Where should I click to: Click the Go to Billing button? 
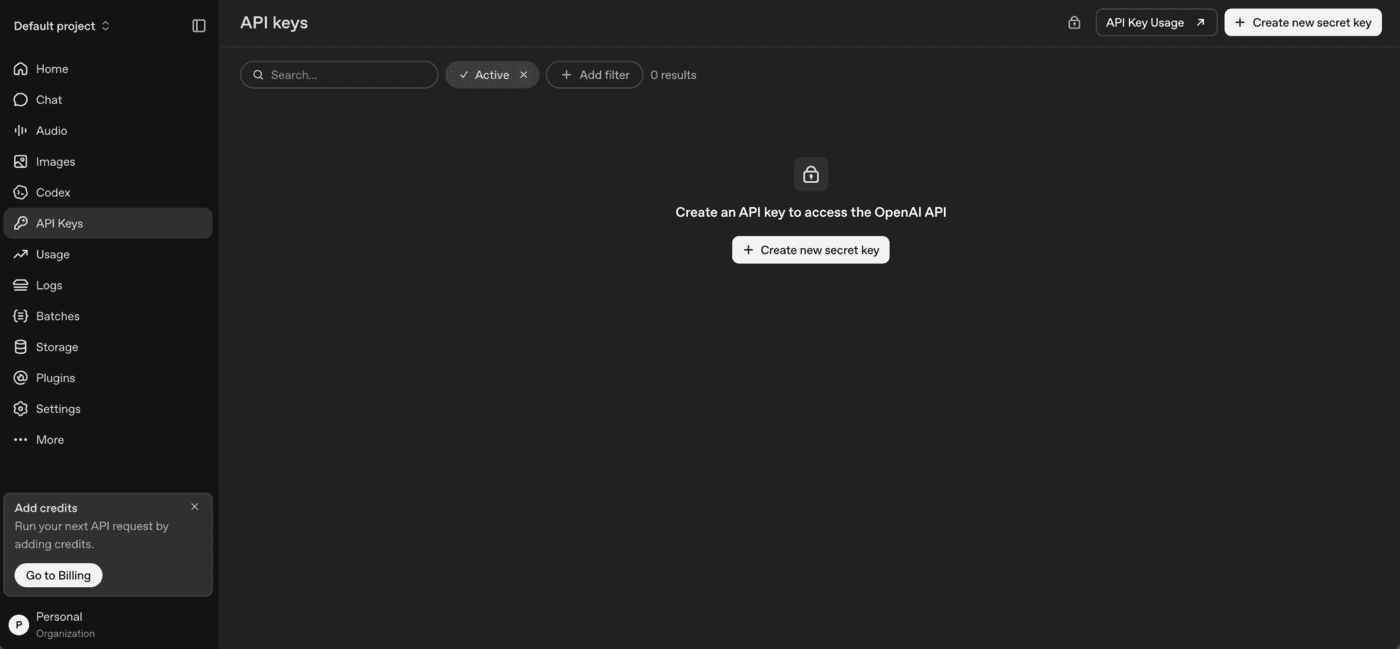pyautogui.click(x=58, y=576)
